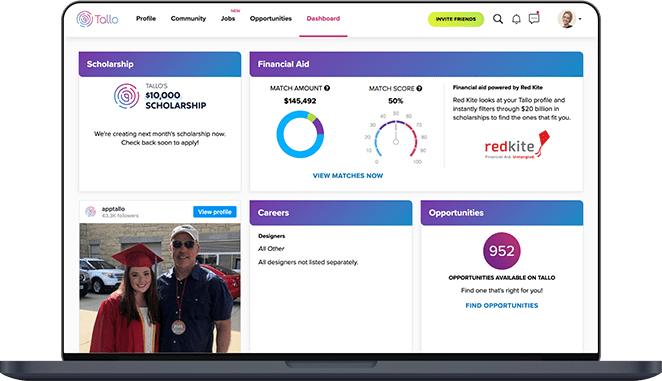
Task: Open the Jobs tab marked new
Action: coord(228,19)
